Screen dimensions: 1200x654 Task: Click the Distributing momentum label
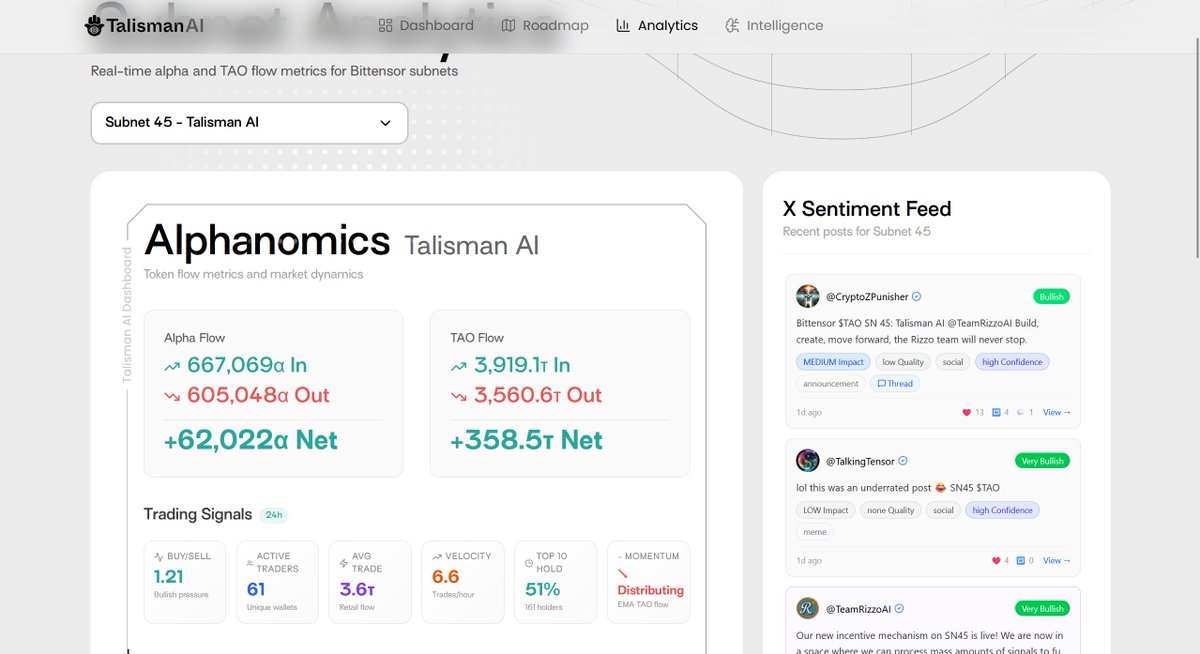[x=650, y=590]
